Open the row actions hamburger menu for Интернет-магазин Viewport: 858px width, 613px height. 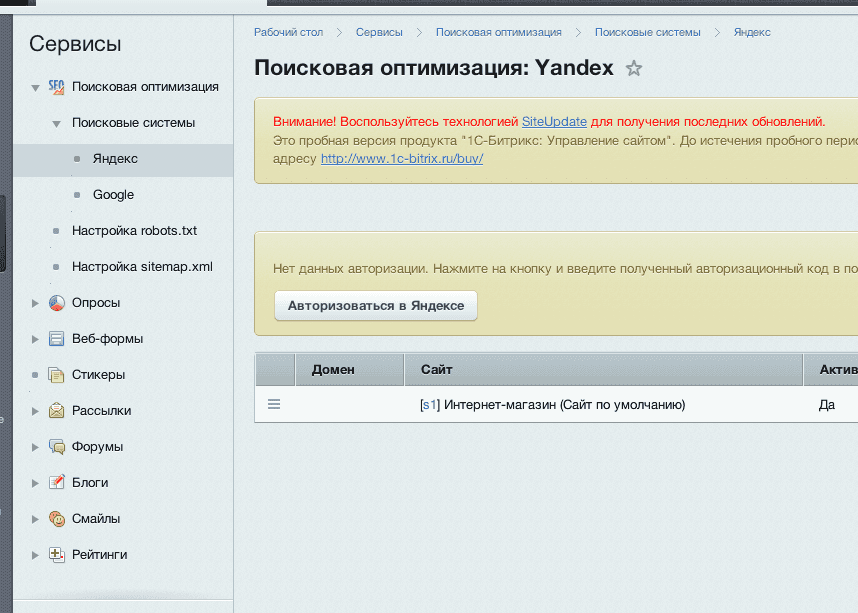click(x=274, y=404)
